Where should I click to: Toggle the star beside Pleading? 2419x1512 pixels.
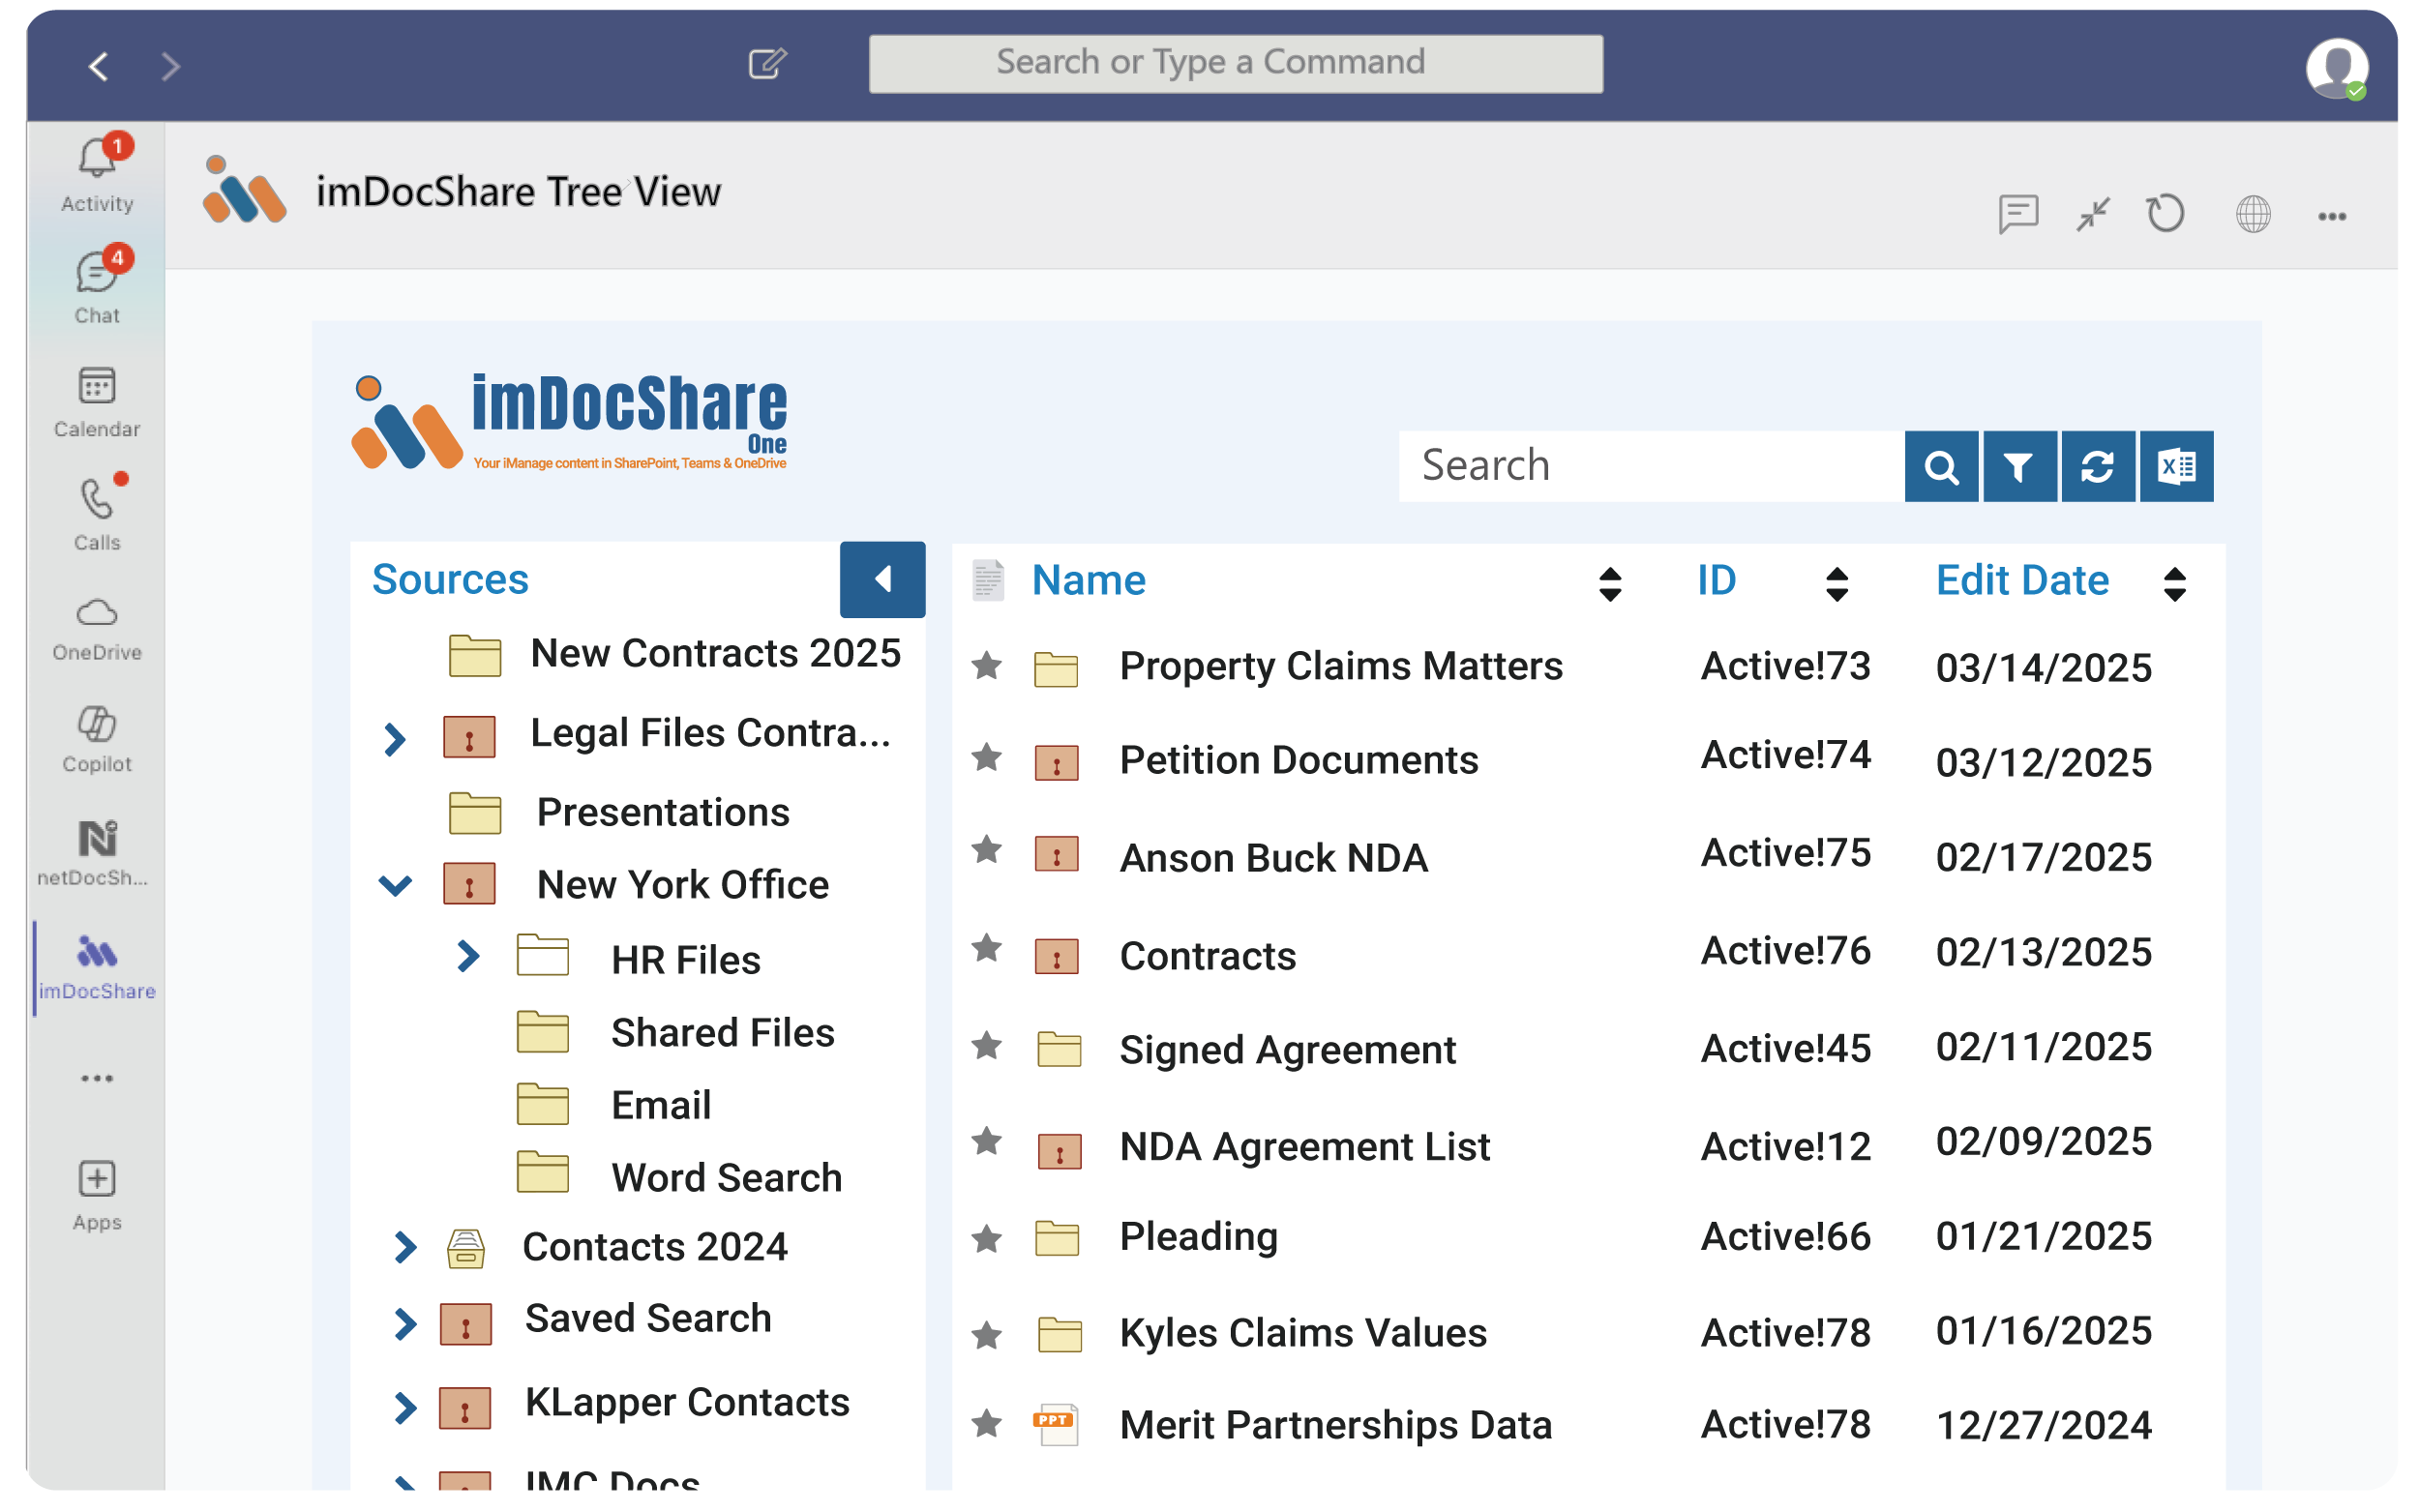(x=987, y=1239)
